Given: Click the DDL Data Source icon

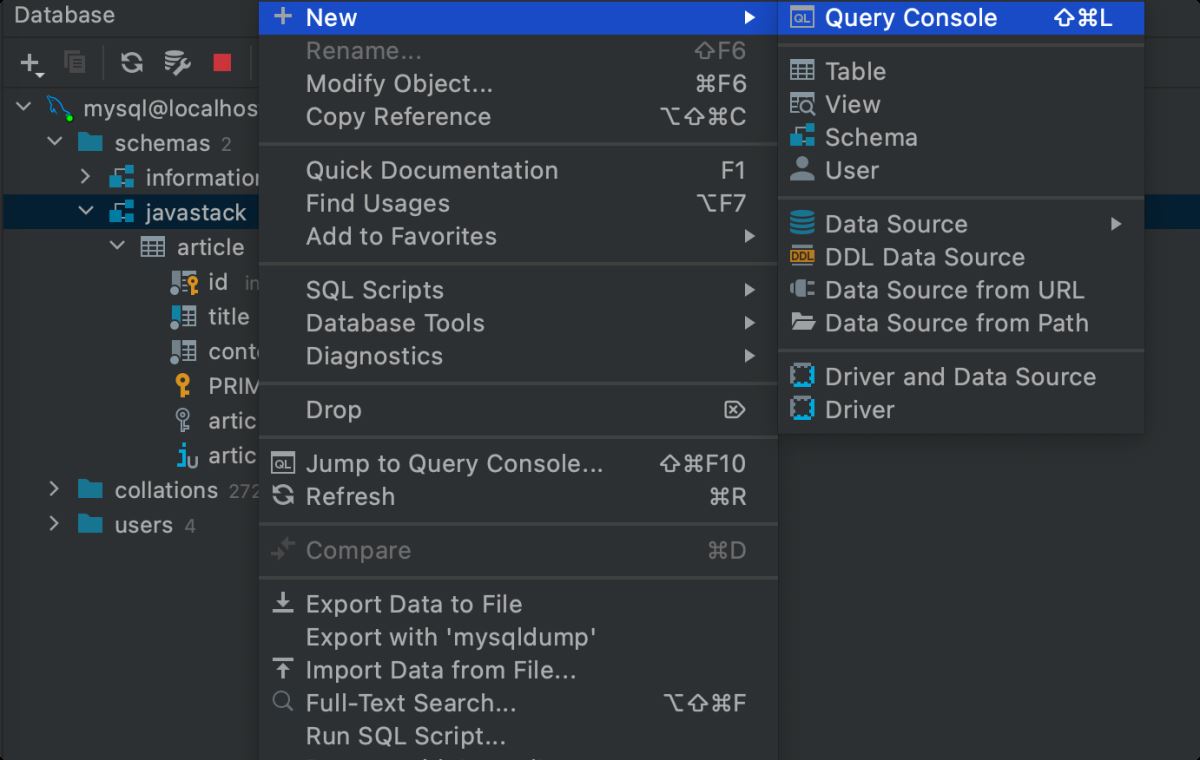Looking at the screenshot, I should (x=802, y=257).
